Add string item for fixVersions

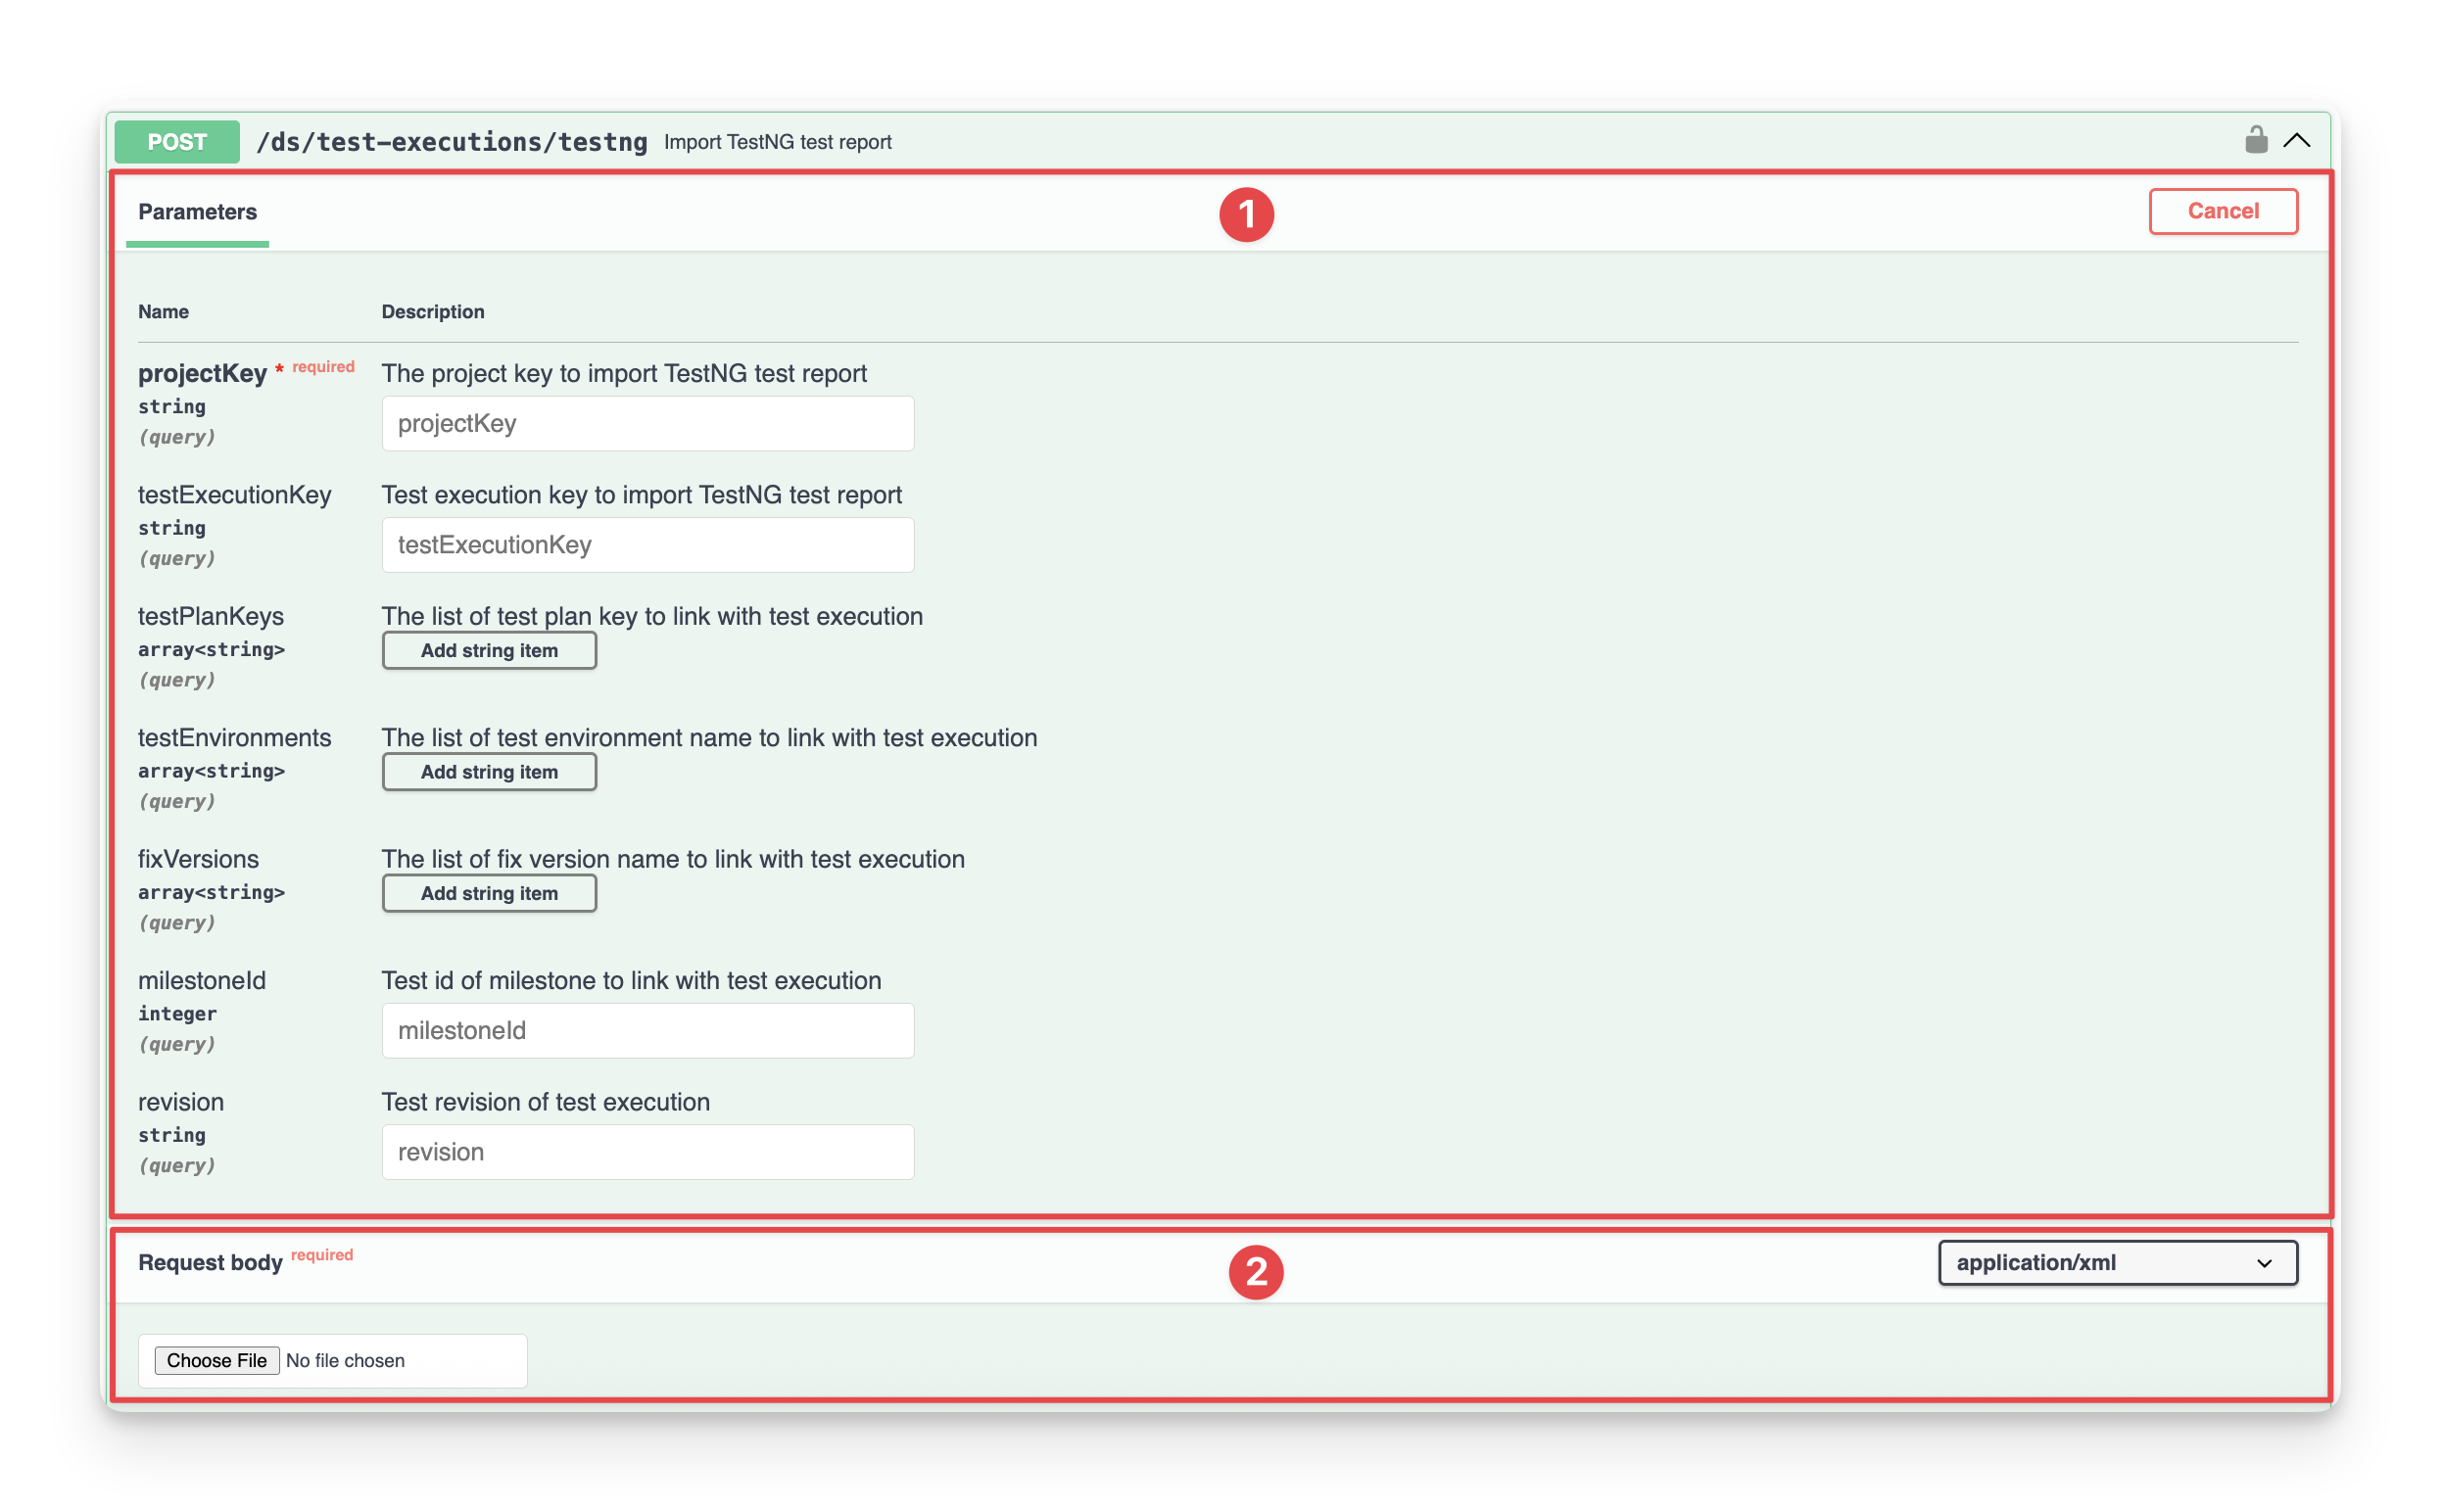[489, 894]
